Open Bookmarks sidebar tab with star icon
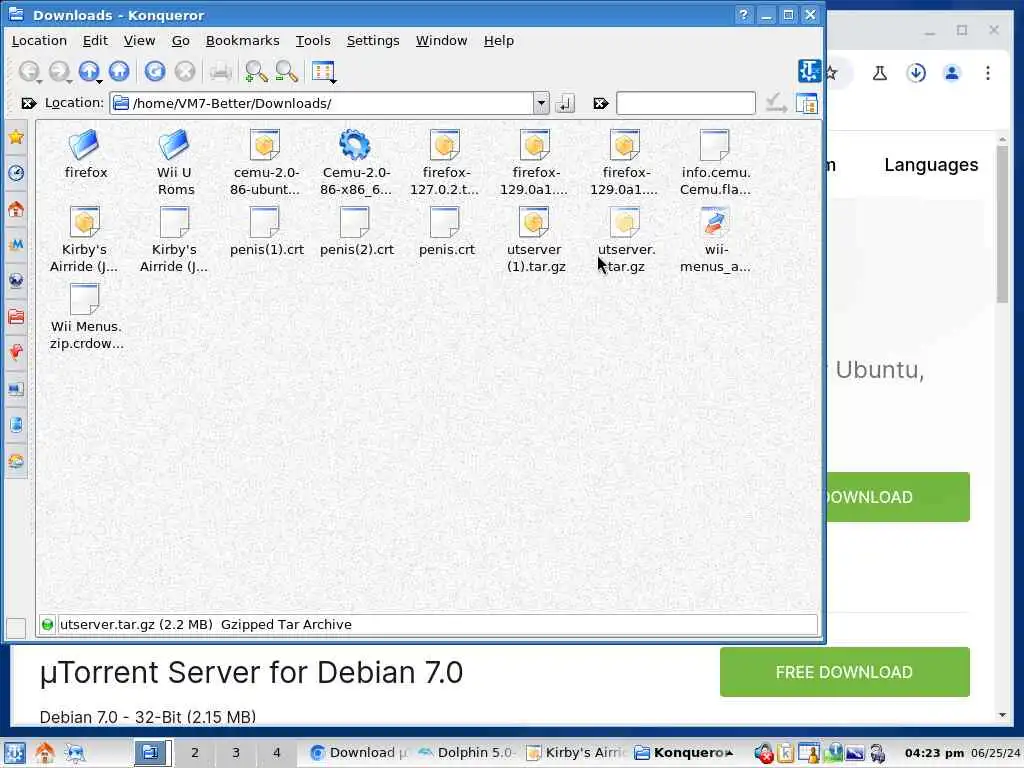The image size is (1024, 768). pyautogui.click(x=16, y=137)
